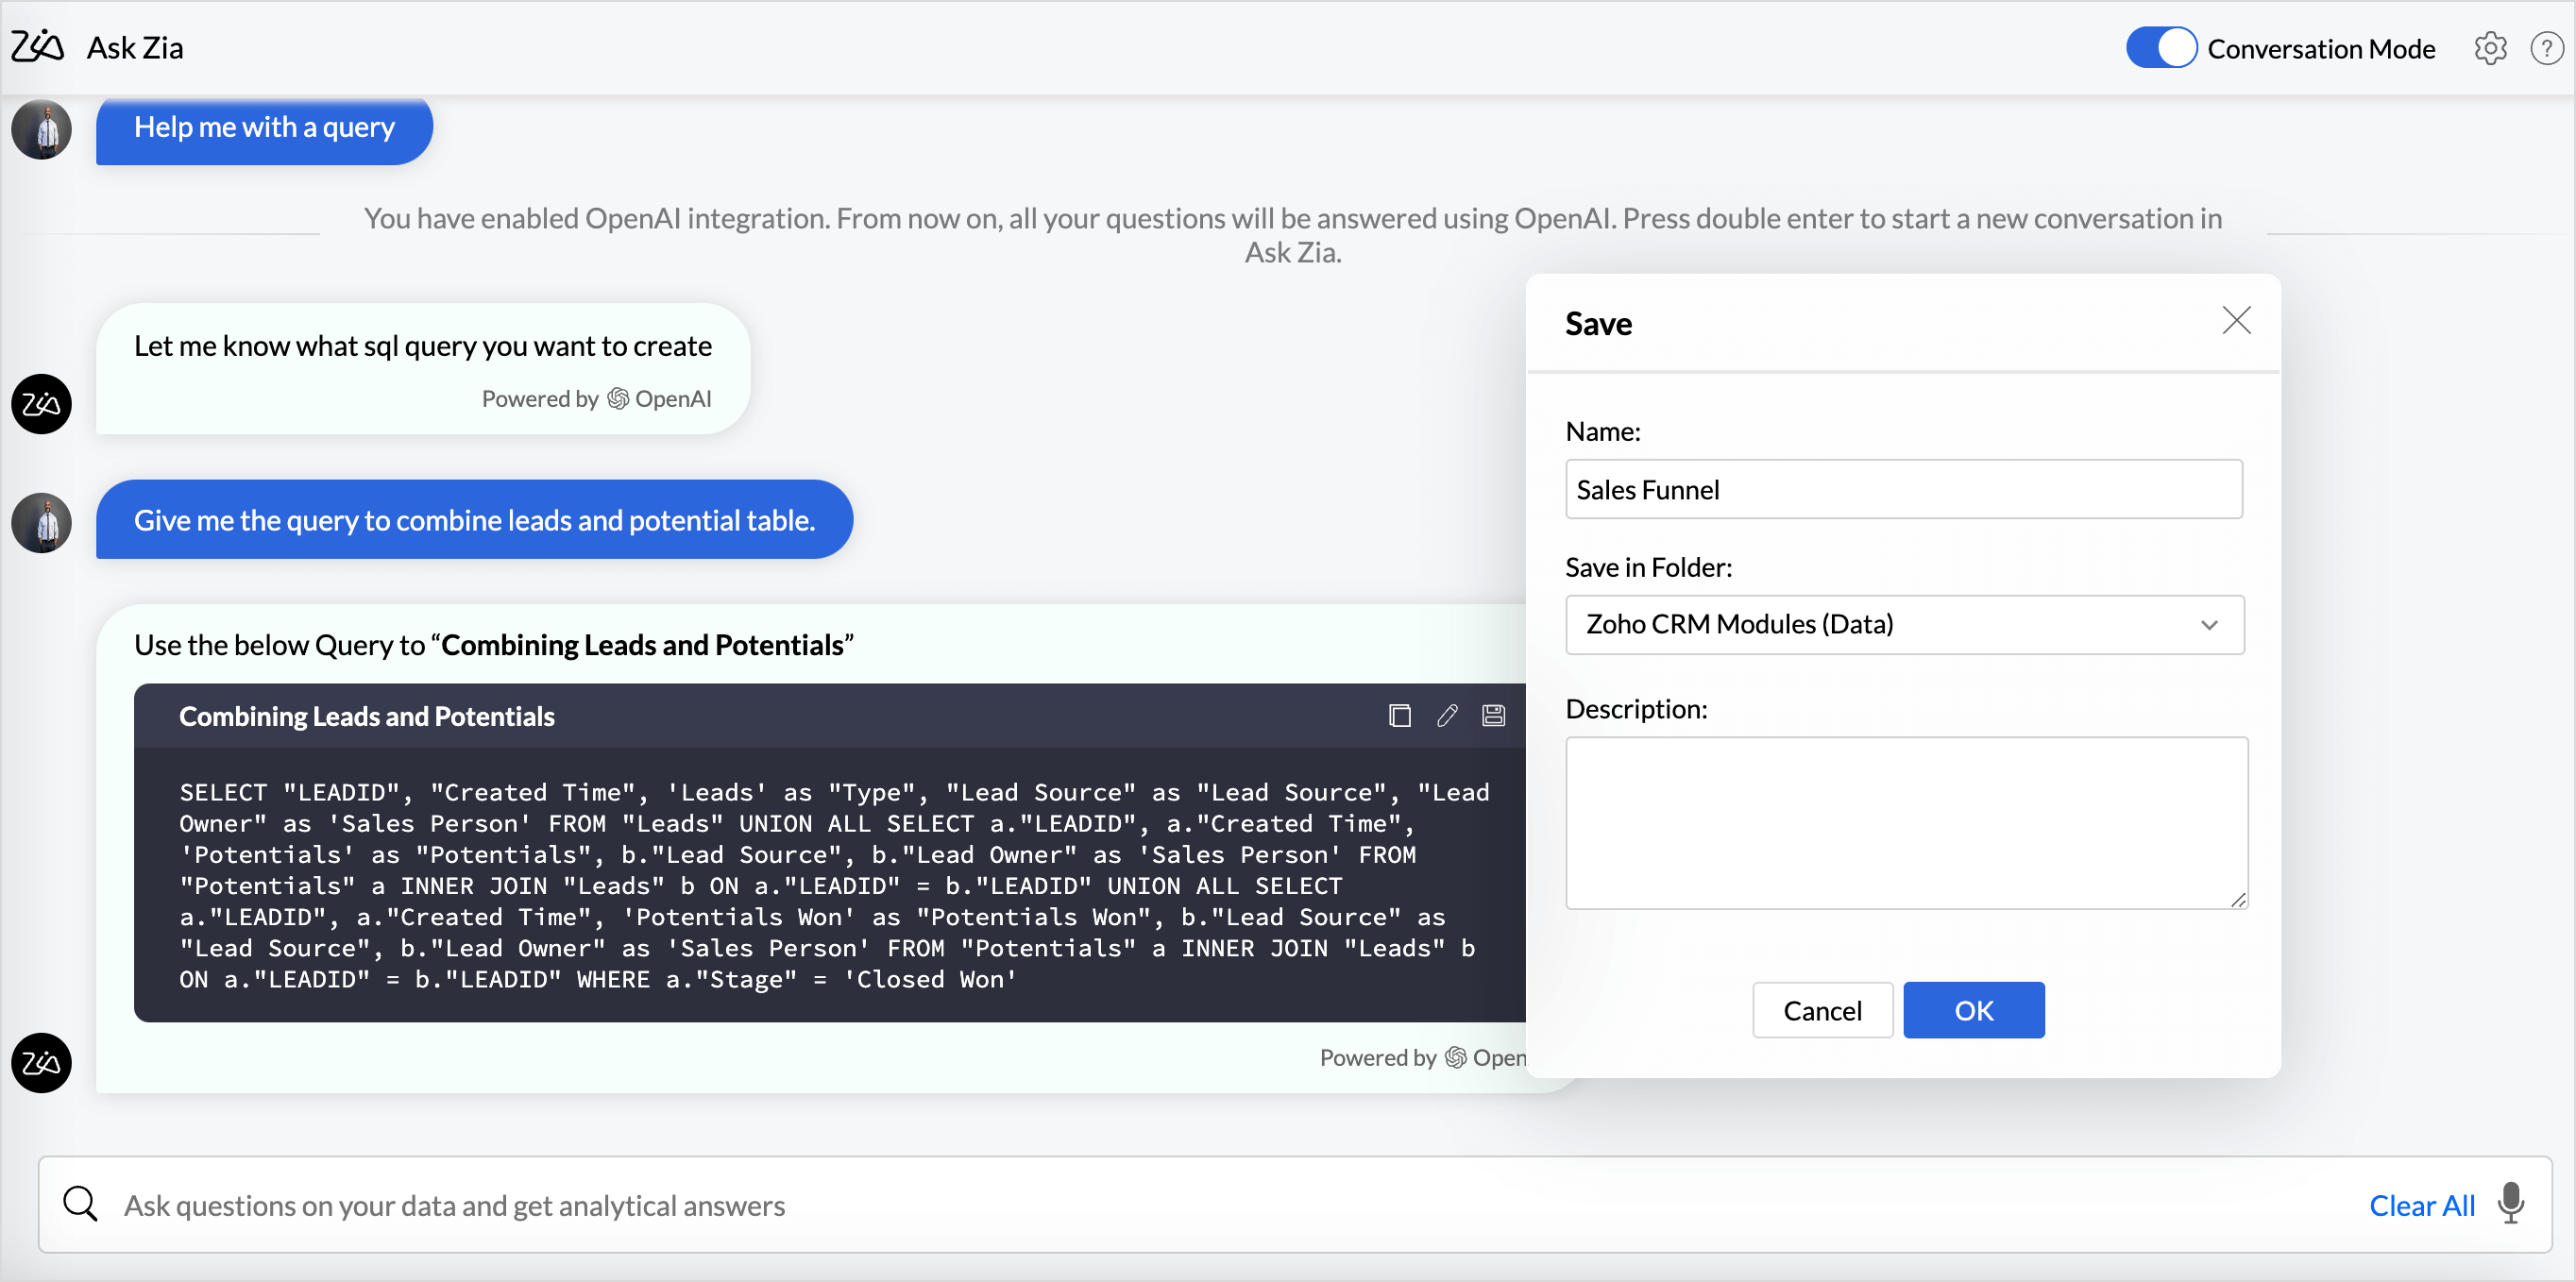Click the 'Conversation Mode' label

(2321, 48)
